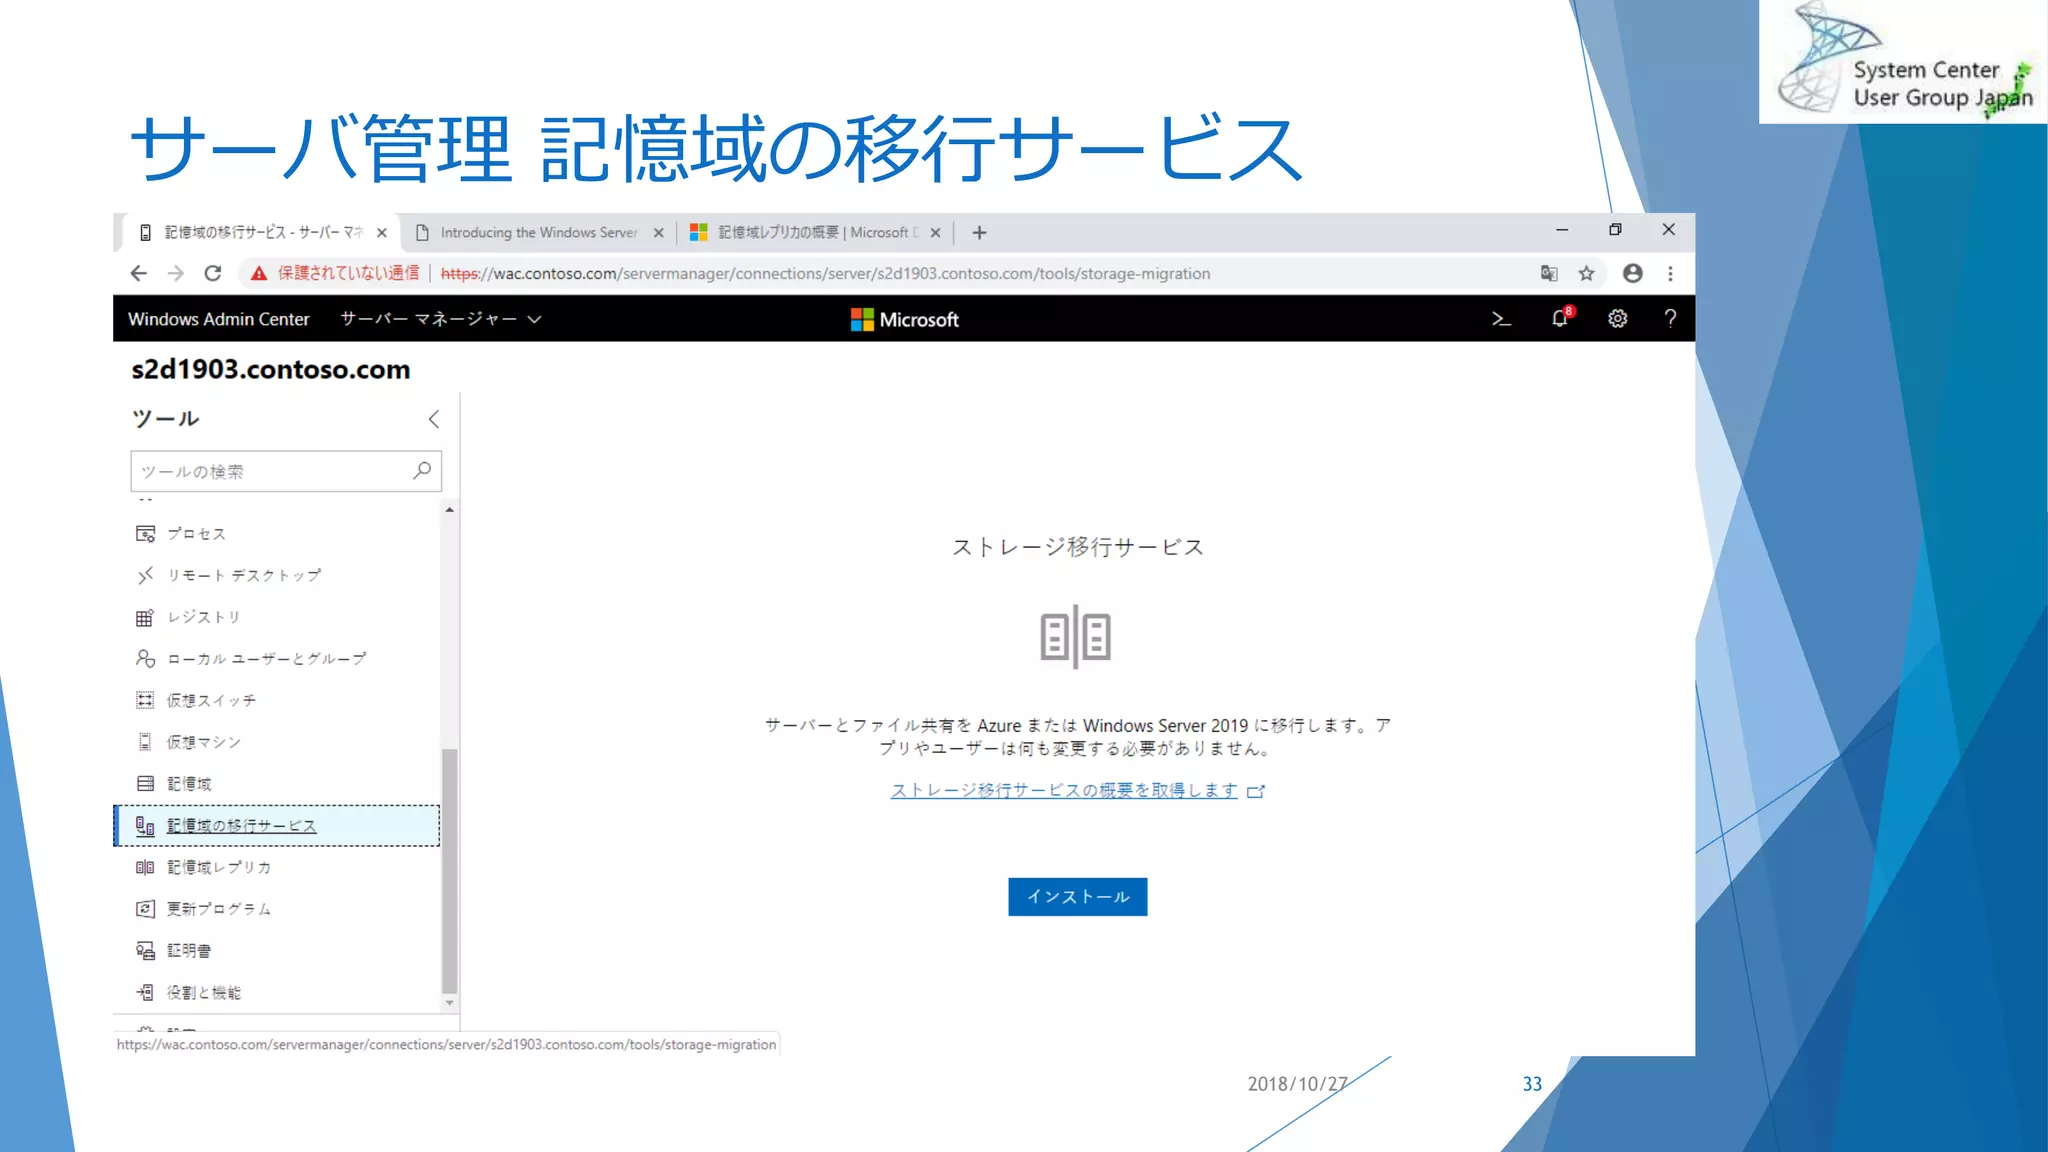Click the インストール button

(x=1077, y=897)
